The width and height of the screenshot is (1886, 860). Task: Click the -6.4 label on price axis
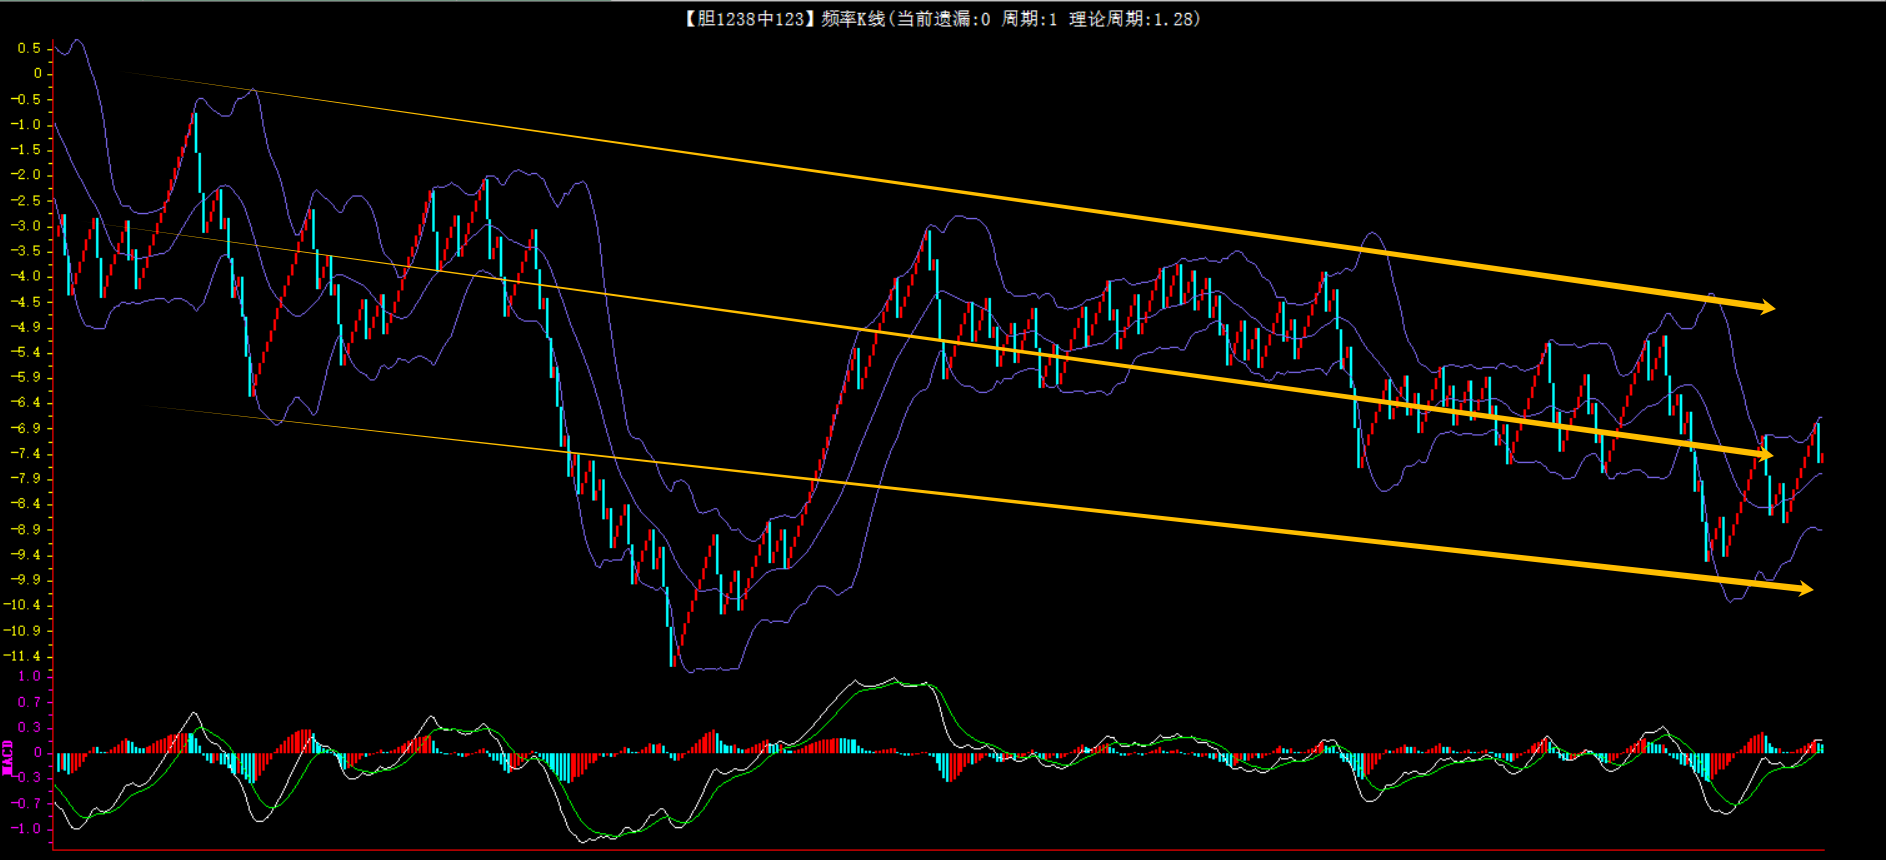26,403
